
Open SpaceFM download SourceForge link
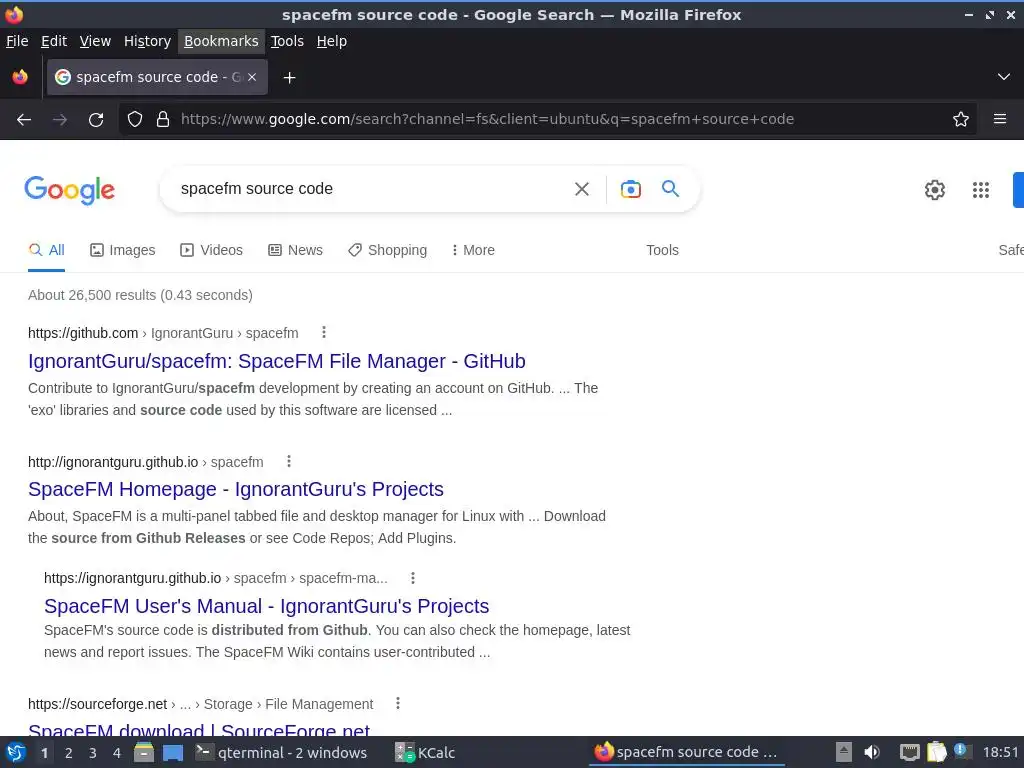(x=199, y=730)
